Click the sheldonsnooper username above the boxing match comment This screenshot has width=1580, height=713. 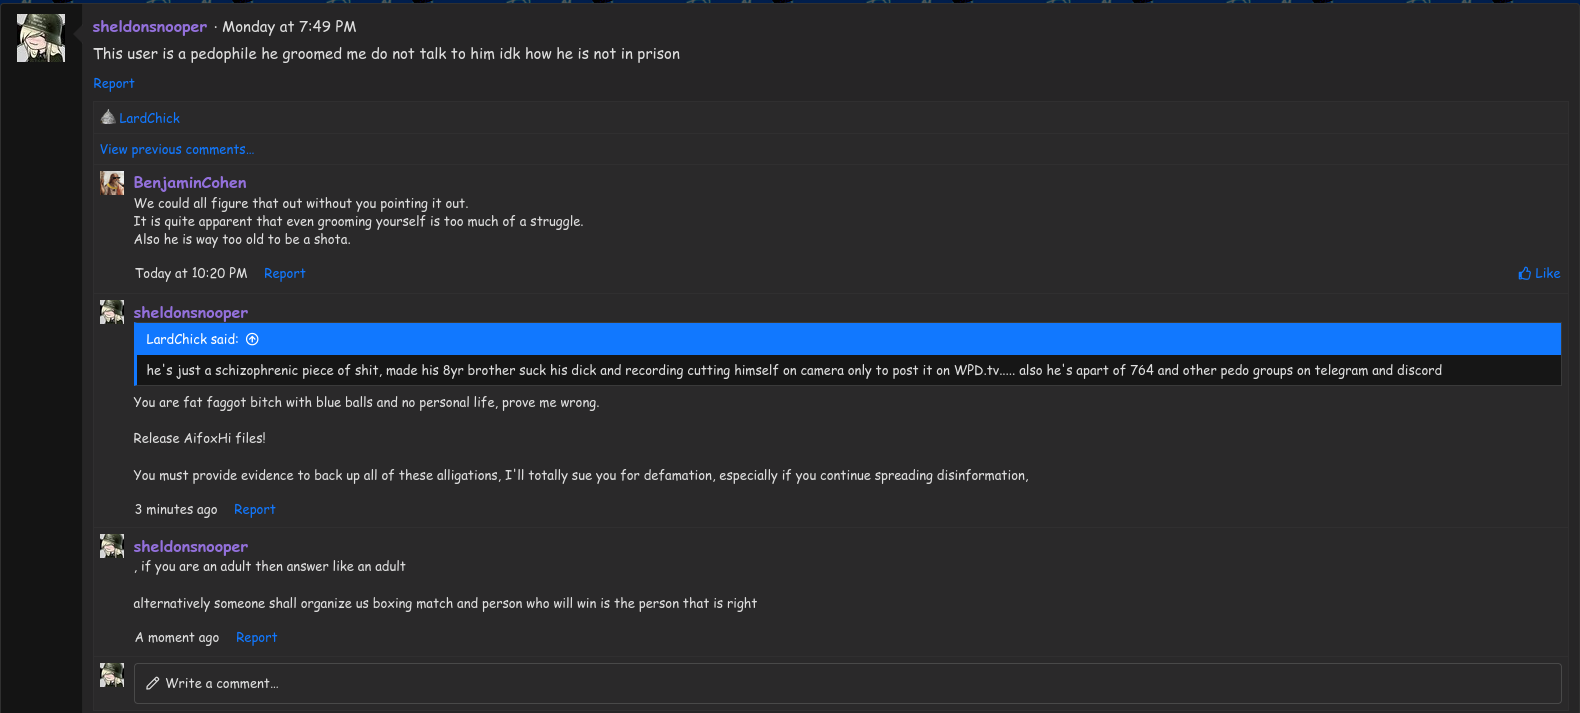(191, 547)
